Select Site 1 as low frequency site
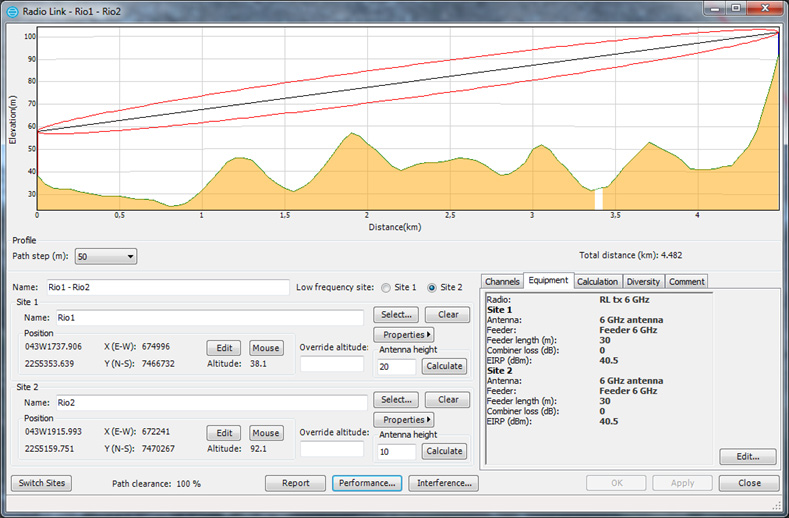The width and height of the screenshot is (789, 518). [x=386, y=288]
